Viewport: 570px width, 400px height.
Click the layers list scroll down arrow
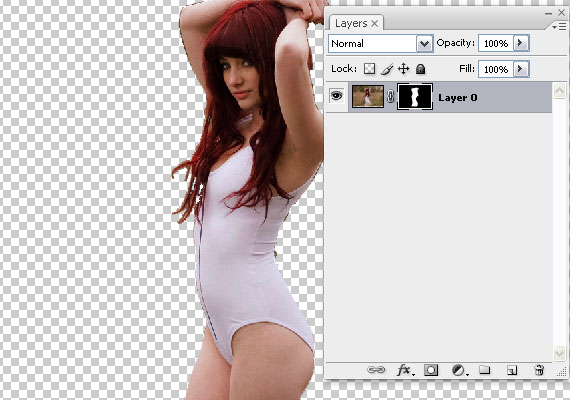click(x=559, y=353)
